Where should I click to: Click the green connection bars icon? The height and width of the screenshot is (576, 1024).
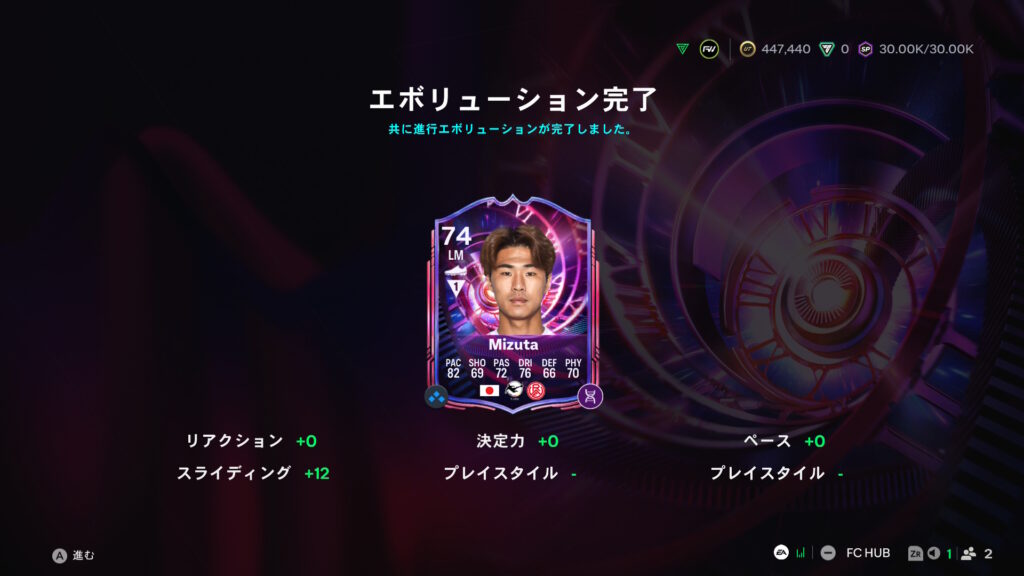click(x=800, y=553)
